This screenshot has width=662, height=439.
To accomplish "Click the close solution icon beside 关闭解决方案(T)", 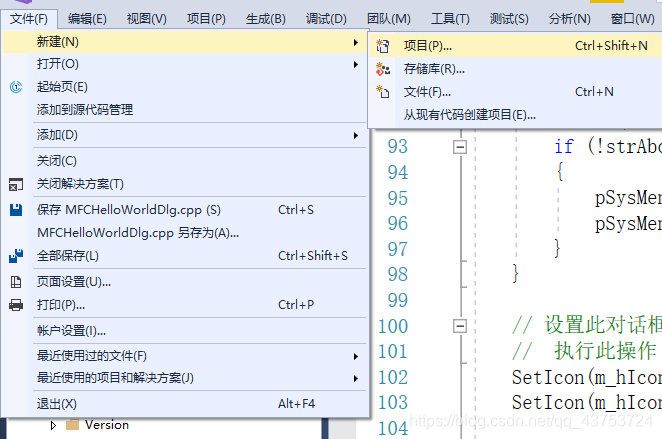I will pyautogui.click(x=16, y=184).
